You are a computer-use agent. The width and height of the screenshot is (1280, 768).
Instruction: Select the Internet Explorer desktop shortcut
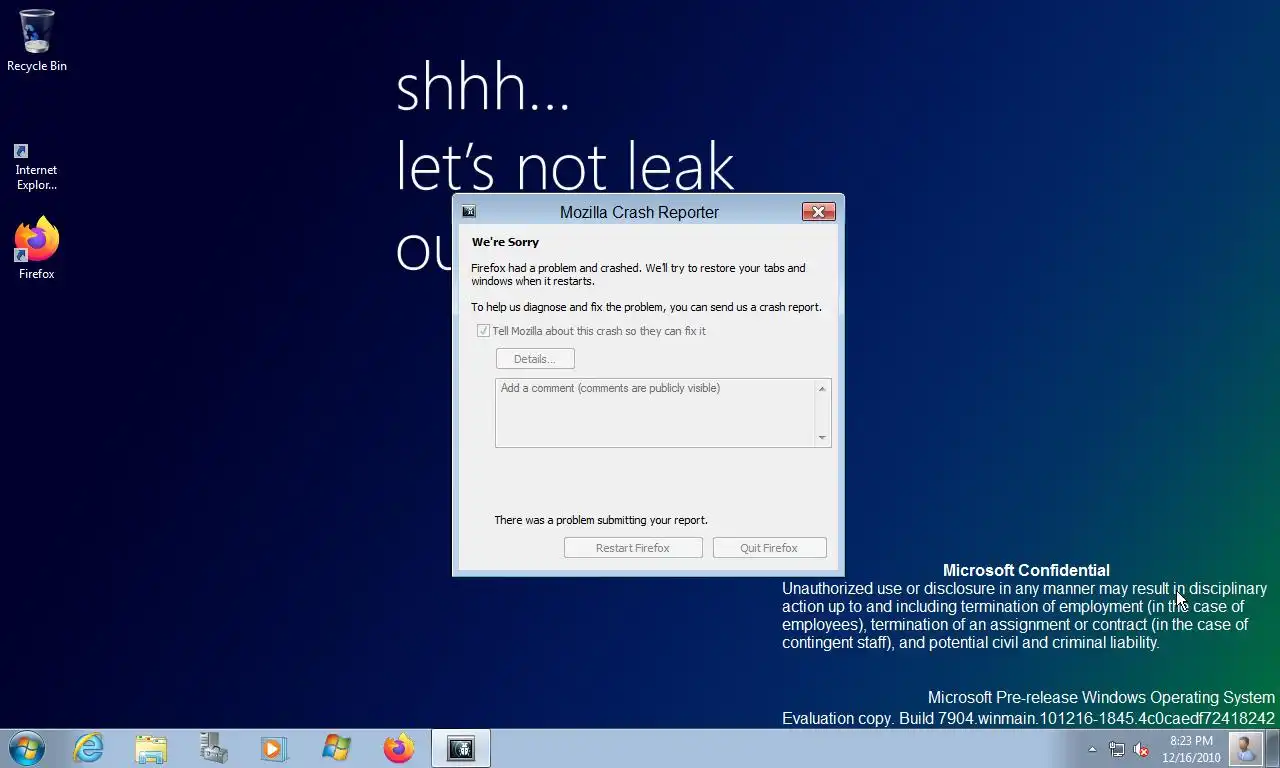[x=36, y=167]
